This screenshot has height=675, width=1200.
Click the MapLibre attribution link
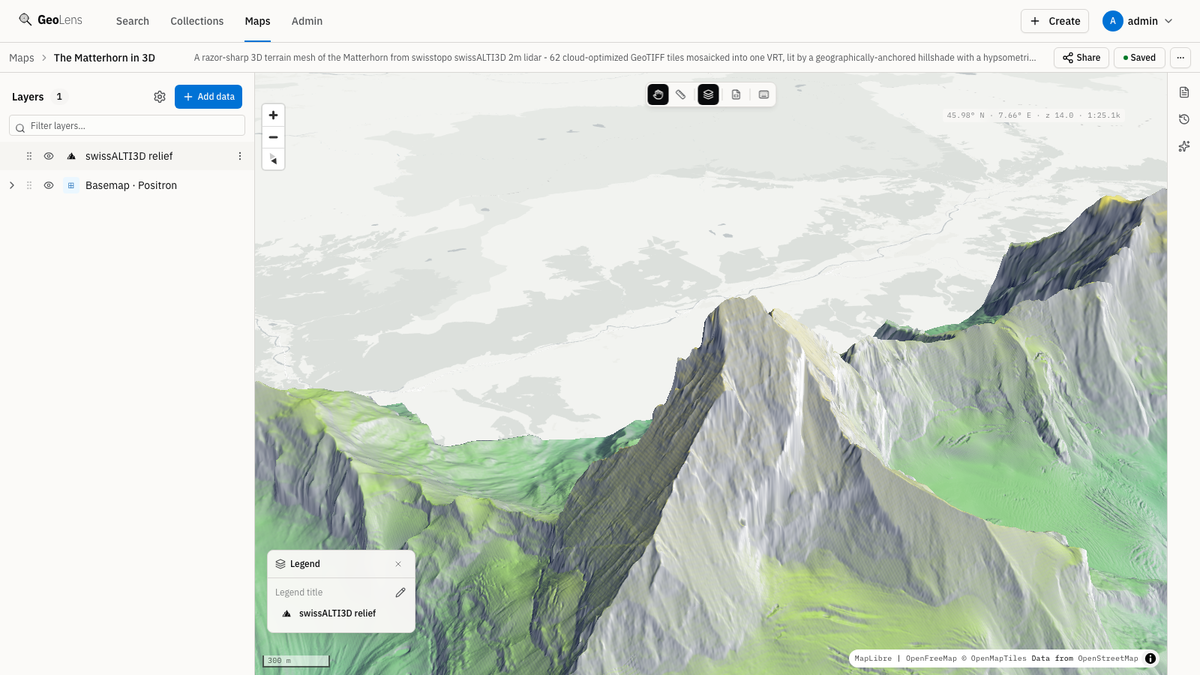[874, 658]
